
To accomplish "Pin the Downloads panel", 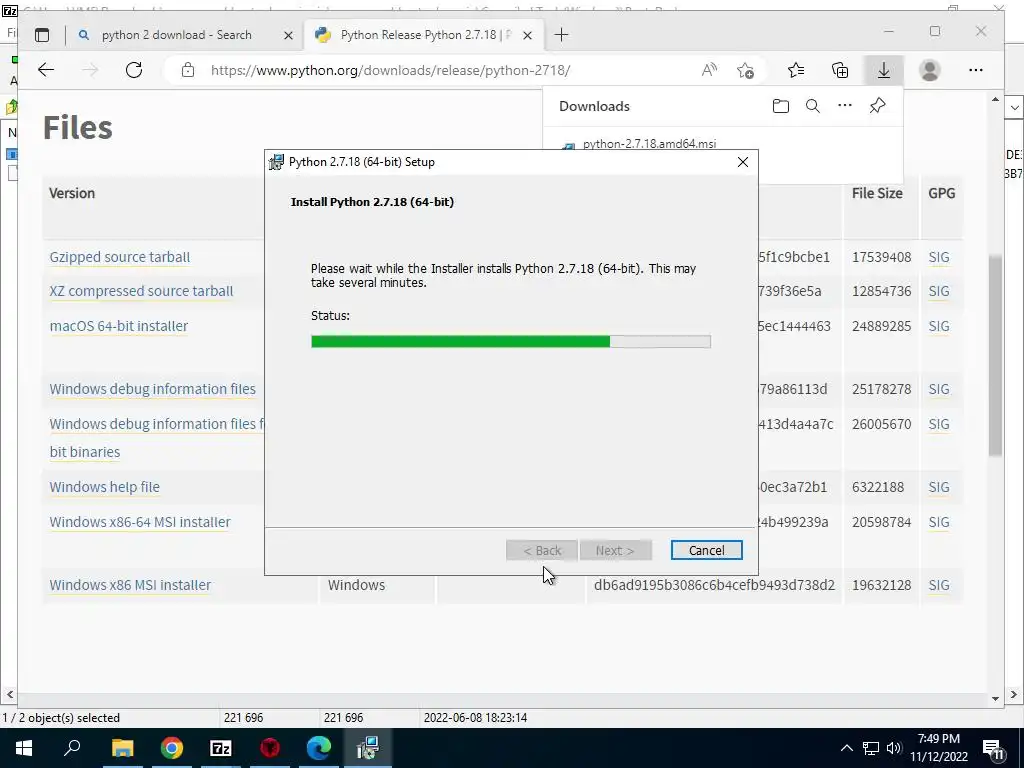I will (x=878, y=106).
